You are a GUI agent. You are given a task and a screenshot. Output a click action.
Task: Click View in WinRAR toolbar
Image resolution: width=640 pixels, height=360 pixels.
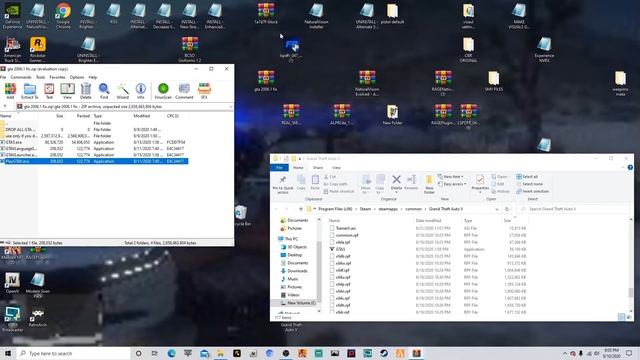click(x=67, y=91)
